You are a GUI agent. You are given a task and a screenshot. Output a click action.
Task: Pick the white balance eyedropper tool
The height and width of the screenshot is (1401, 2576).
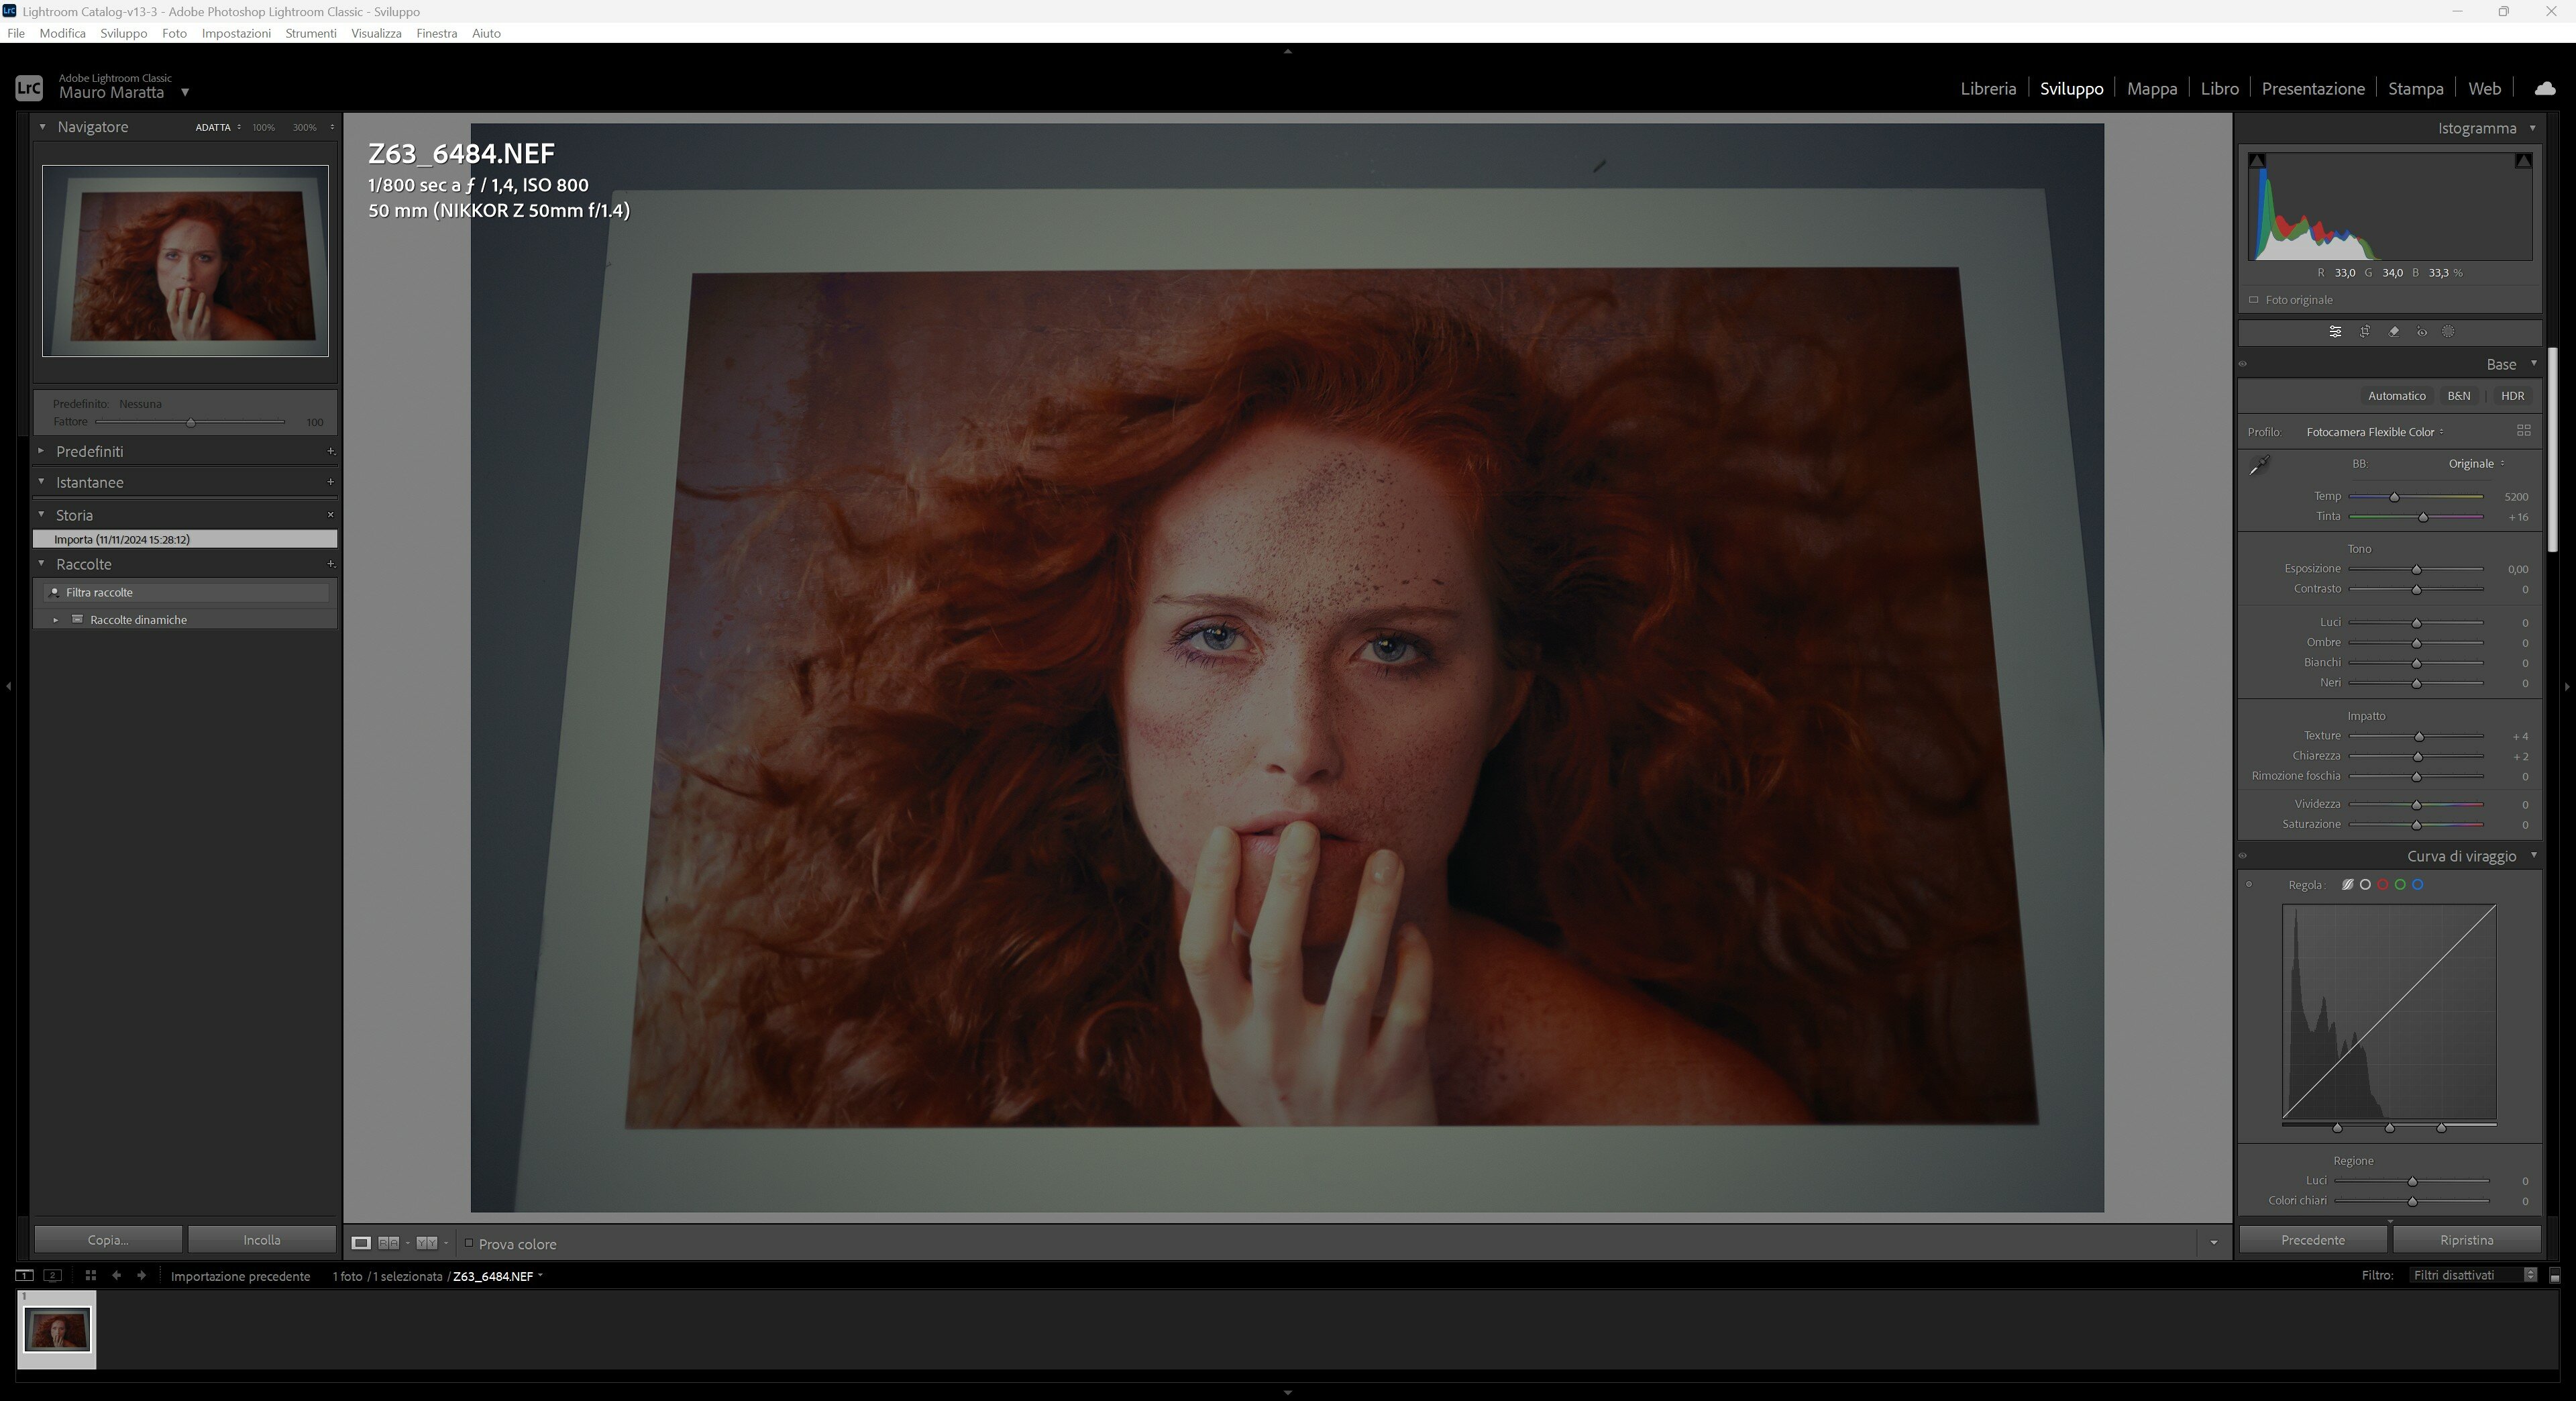[2260, 465]
